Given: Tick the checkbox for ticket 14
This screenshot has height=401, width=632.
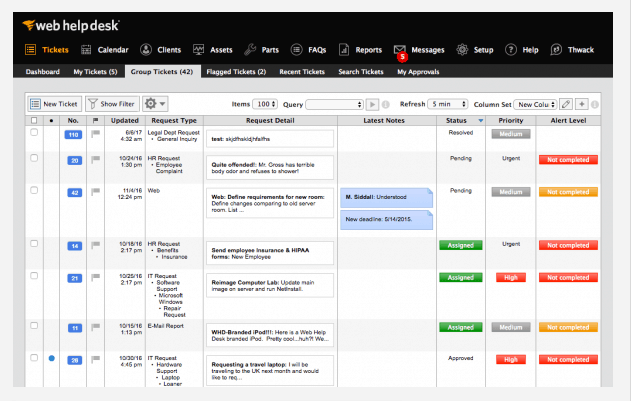Looking at the screenshot, I should click(34, 243).
